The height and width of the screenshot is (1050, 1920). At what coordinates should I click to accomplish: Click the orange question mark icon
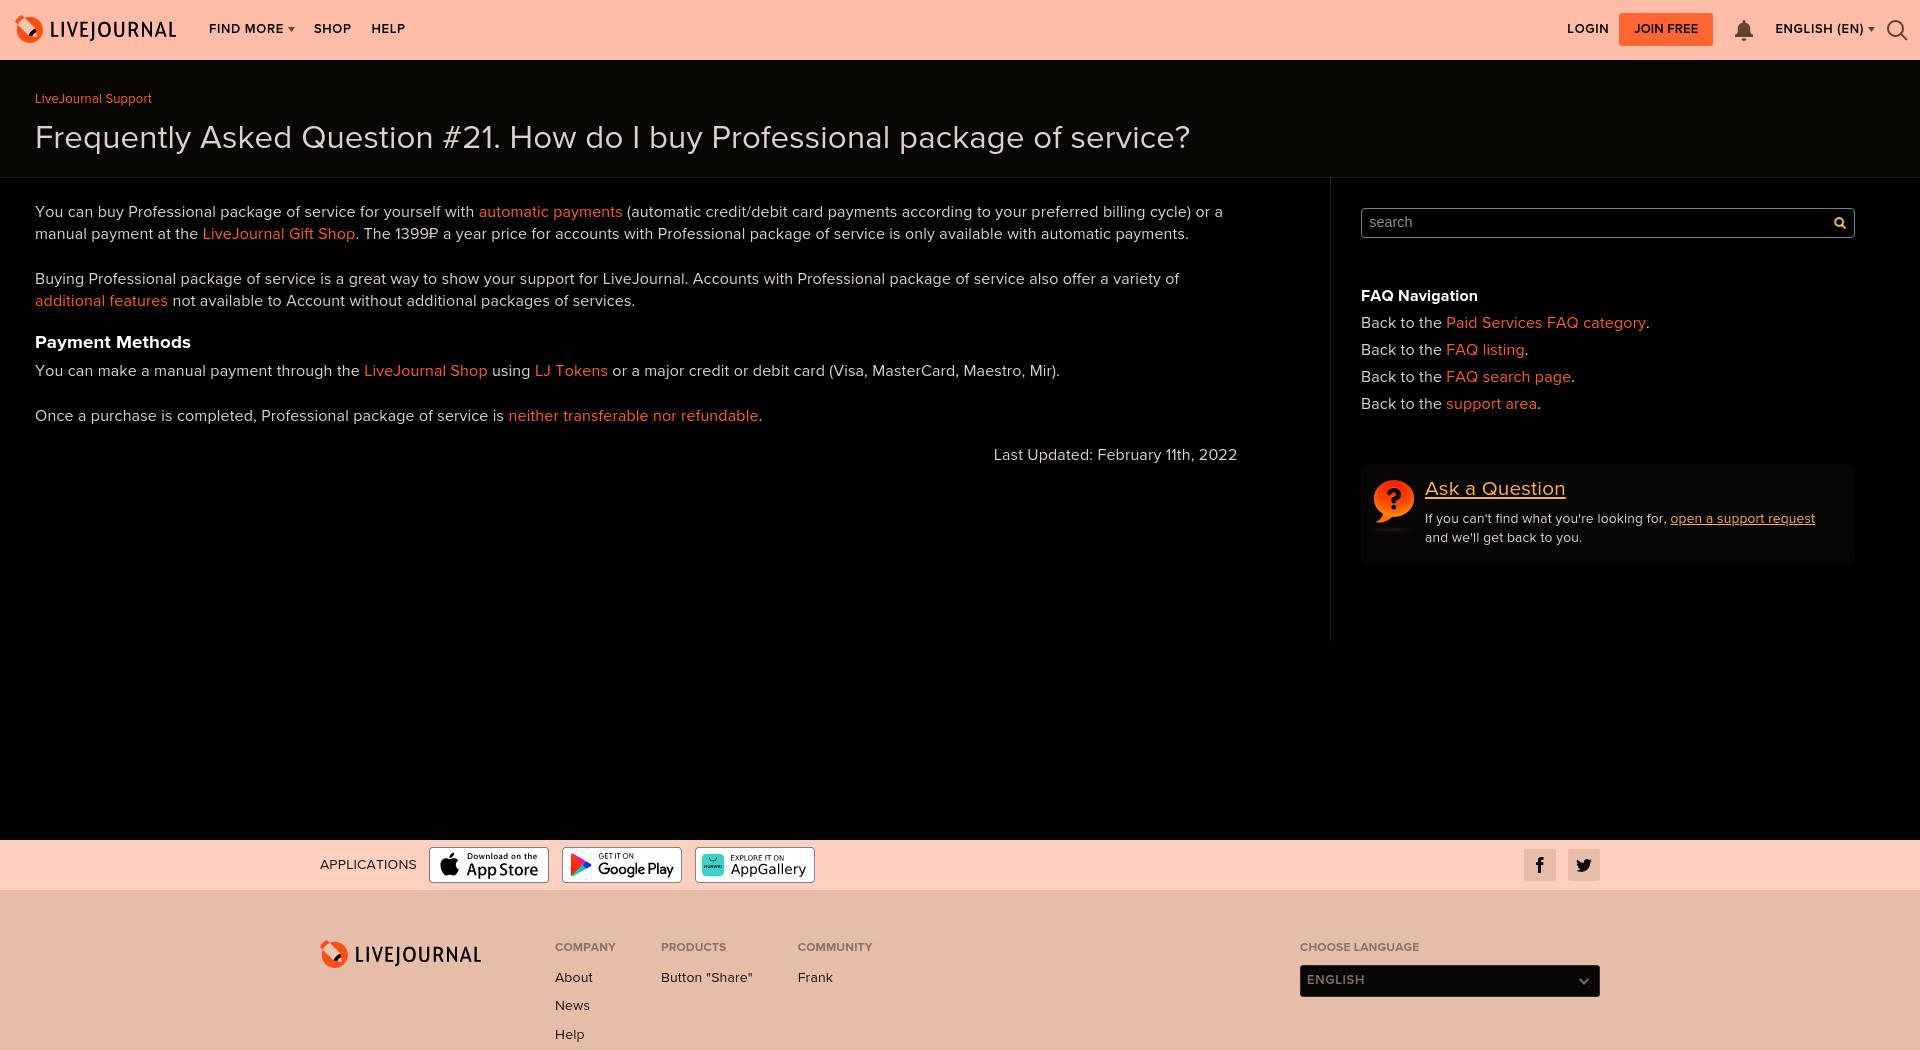[1394, 502]
